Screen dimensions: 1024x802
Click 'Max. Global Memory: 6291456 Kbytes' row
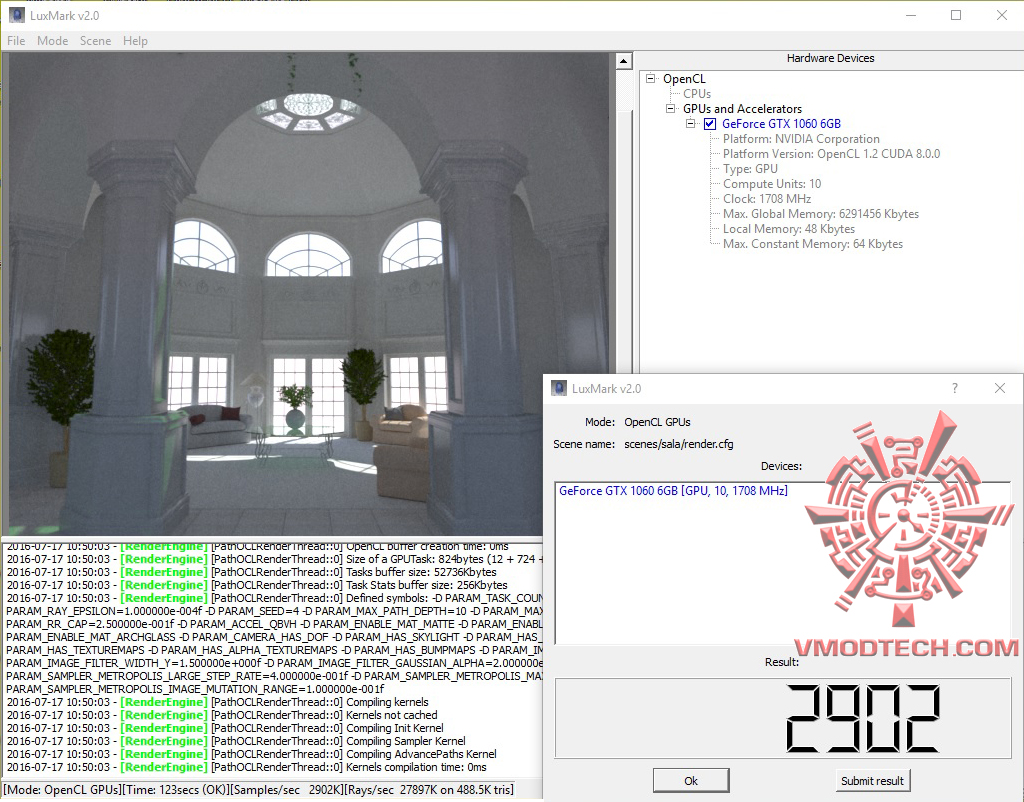820,214
